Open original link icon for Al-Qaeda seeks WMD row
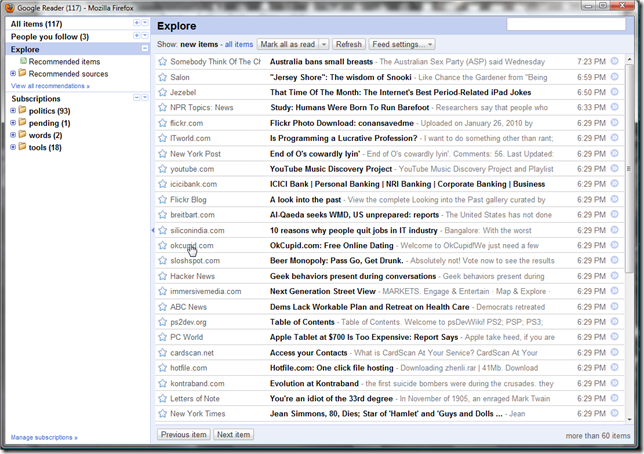644x454 pixels. pyautogui.click(x=614, y=214)
